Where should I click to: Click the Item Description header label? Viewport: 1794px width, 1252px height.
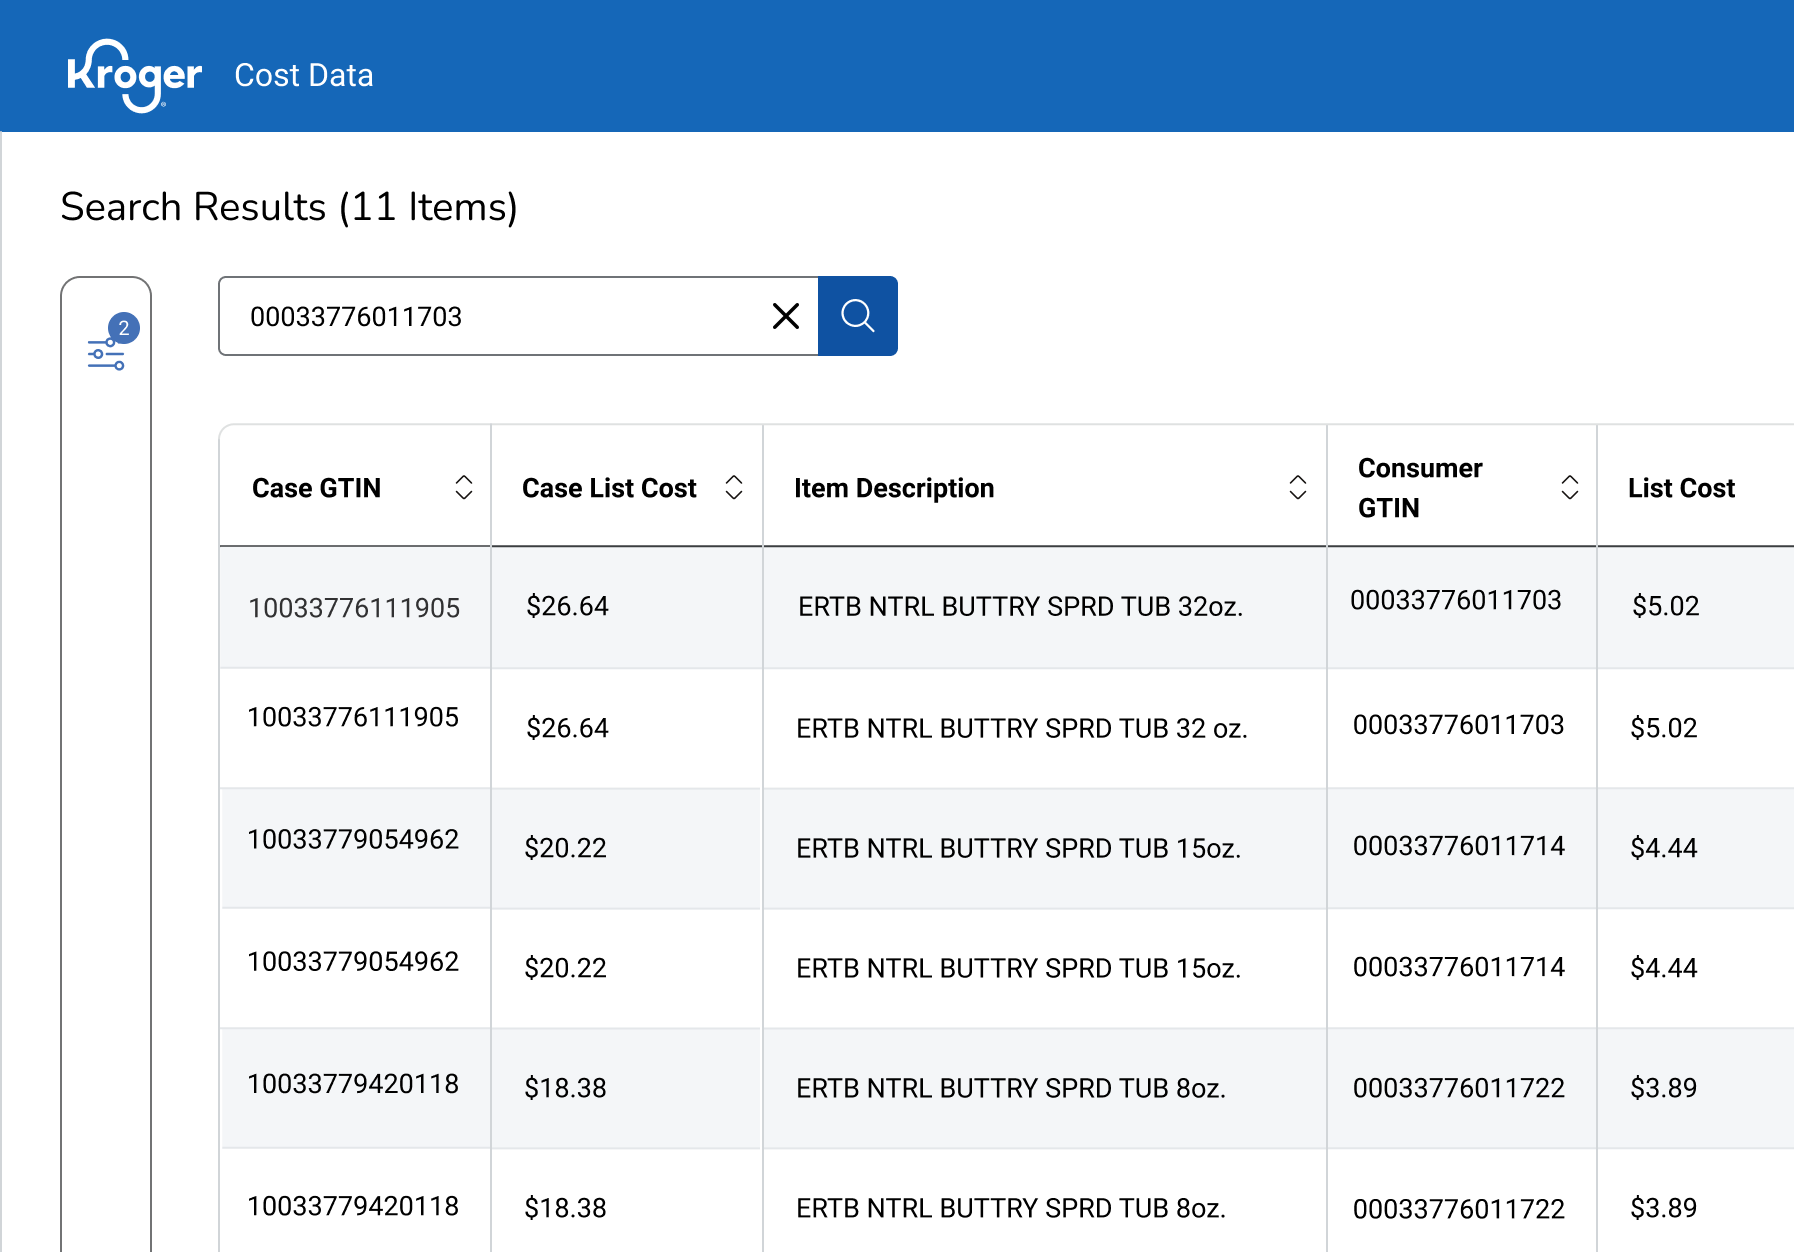[894, 488]
